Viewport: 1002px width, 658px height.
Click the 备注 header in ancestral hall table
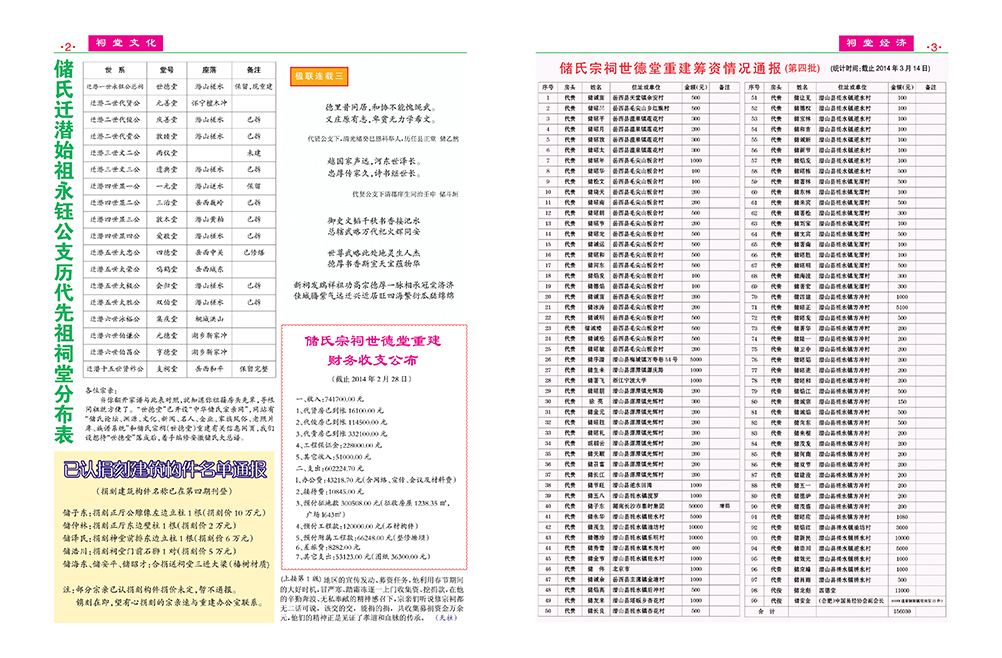[x=254, y=70]
